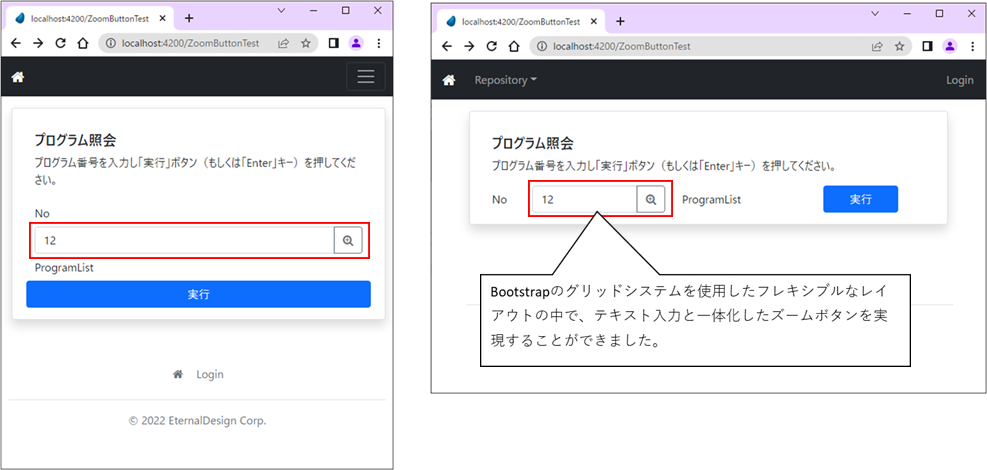Click the Login link in the left page footer
987x470 pixels.
pyautogui.click(x=209, y=374)
